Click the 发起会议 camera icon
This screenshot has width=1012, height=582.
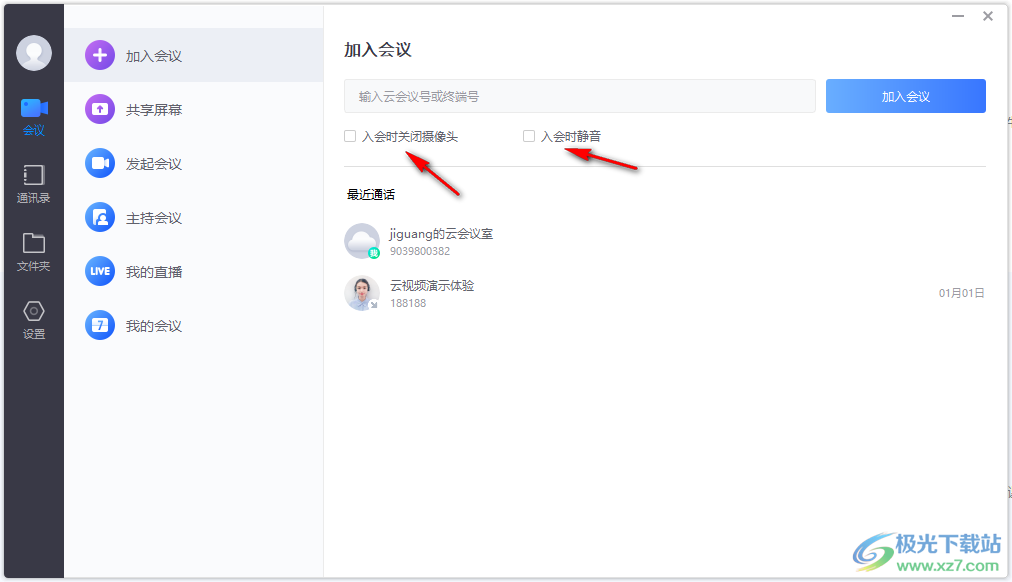pos(100,163)
